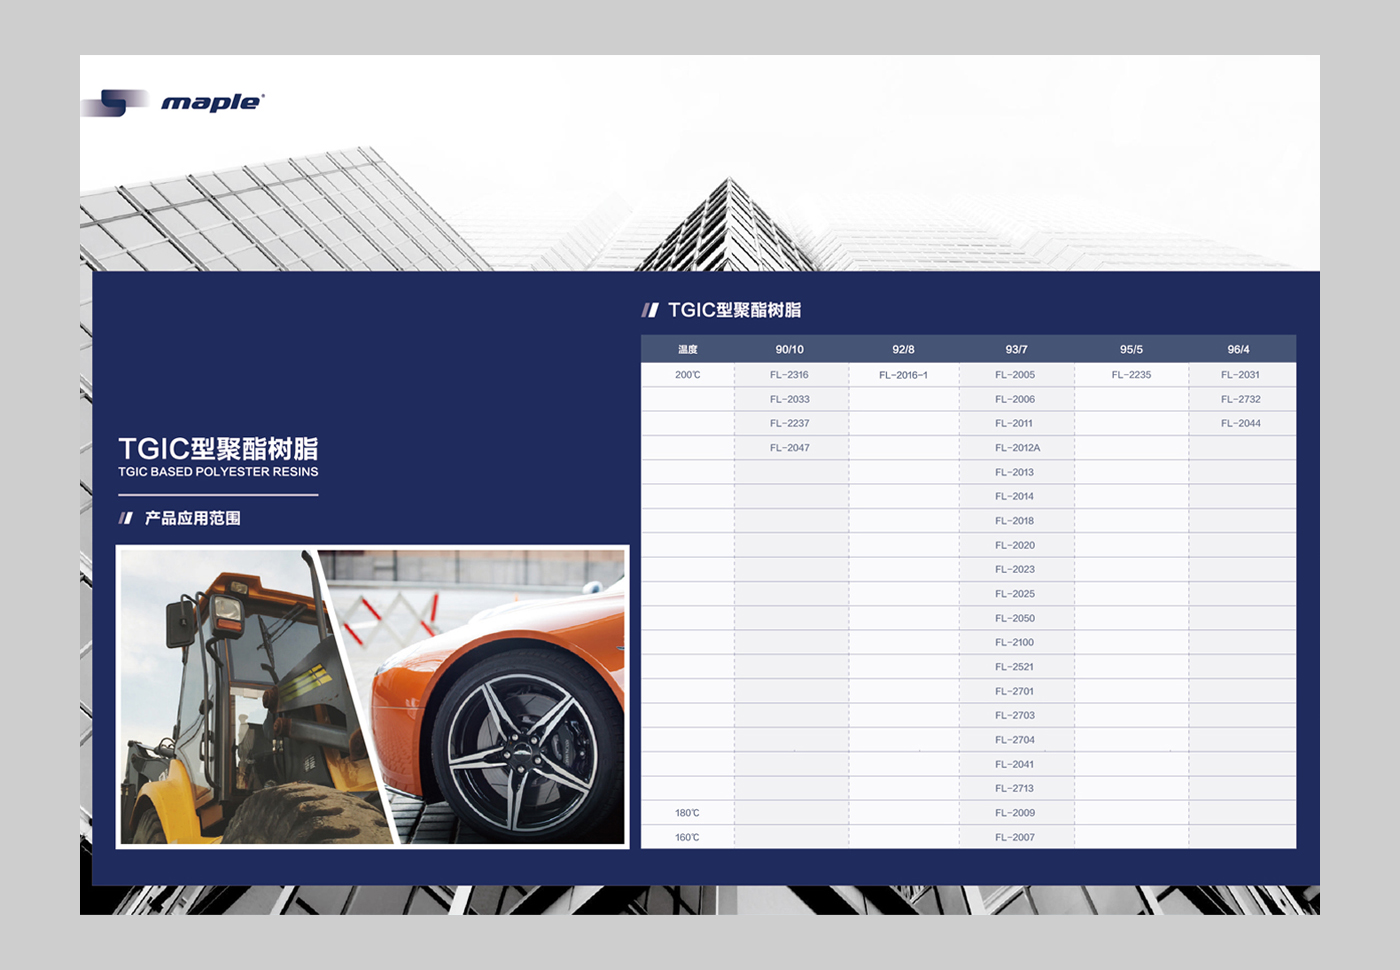
Task: Click the 温度 column header
Action: pyautogui.click(x=687, y=349)
